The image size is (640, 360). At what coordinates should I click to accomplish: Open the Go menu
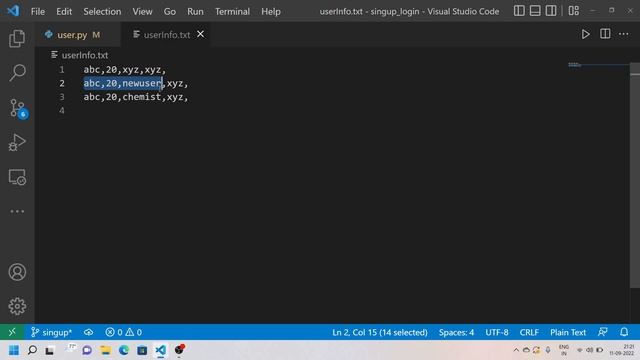(170, 11)
